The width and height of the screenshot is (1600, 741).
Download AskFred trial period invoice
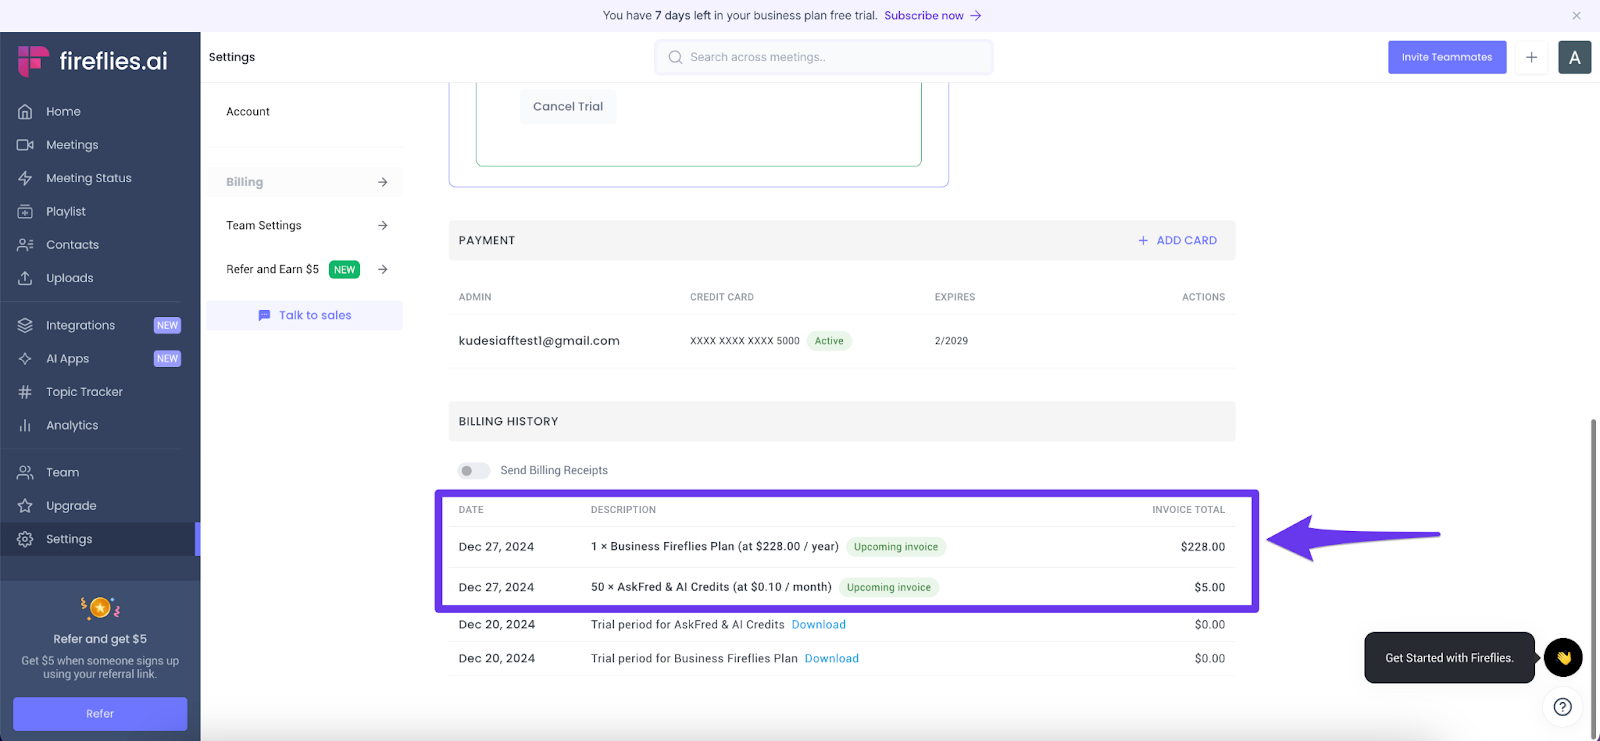819,624
